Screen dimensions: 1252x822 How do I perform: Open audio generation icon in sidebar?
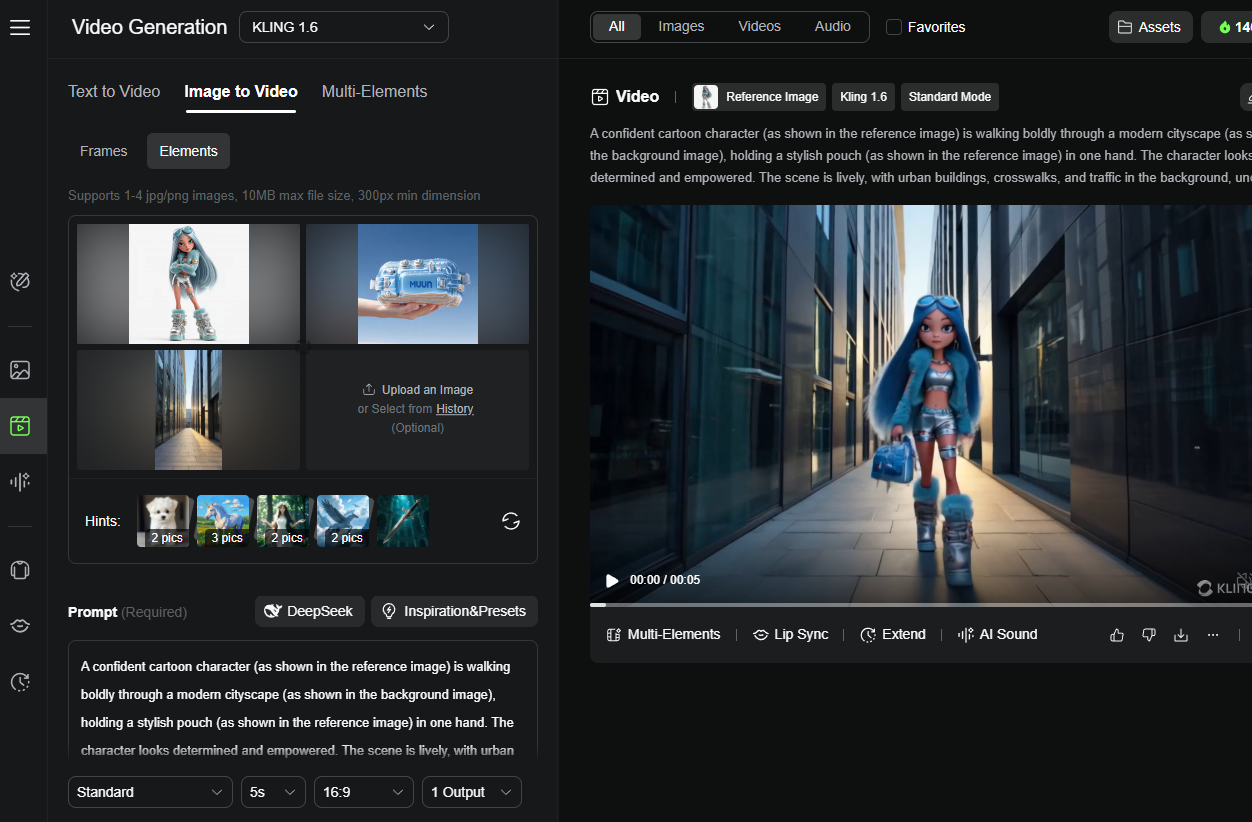(x=20, y=482)
